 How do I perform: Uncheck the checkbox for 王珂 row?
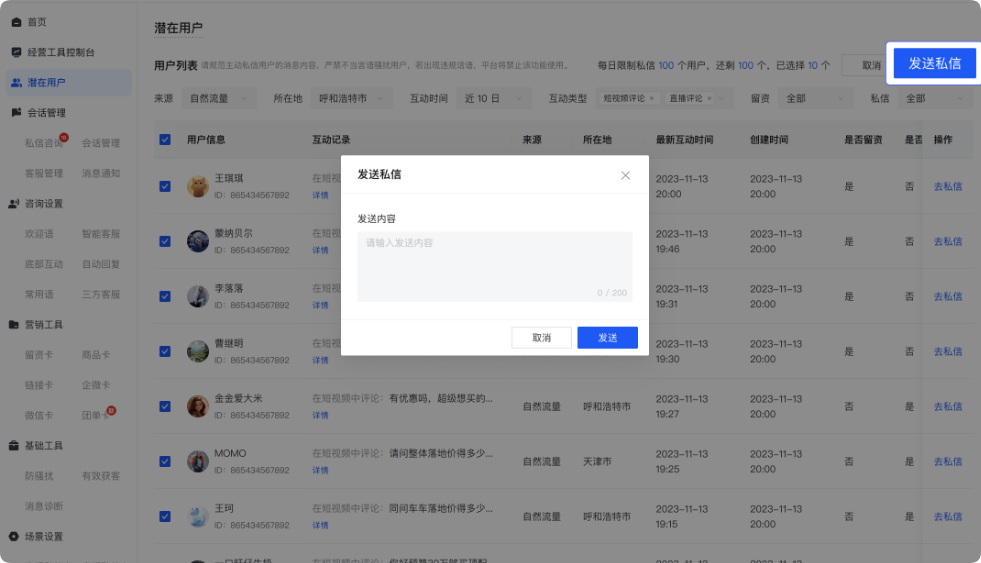pos(165,517)
